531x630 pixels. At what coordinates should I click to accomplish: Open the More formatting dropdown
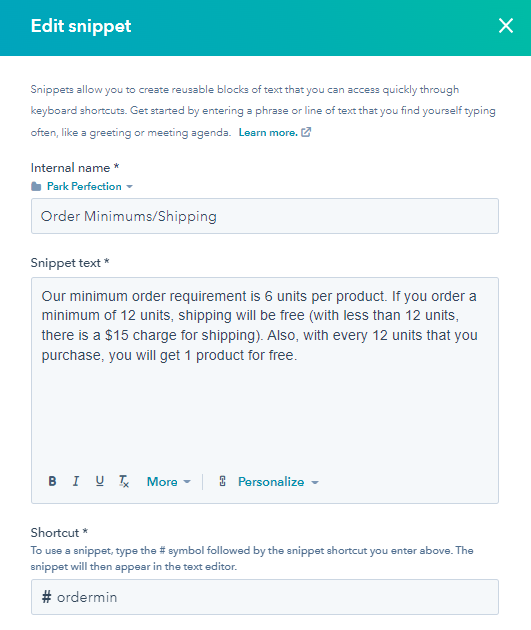tap(169, 481)
